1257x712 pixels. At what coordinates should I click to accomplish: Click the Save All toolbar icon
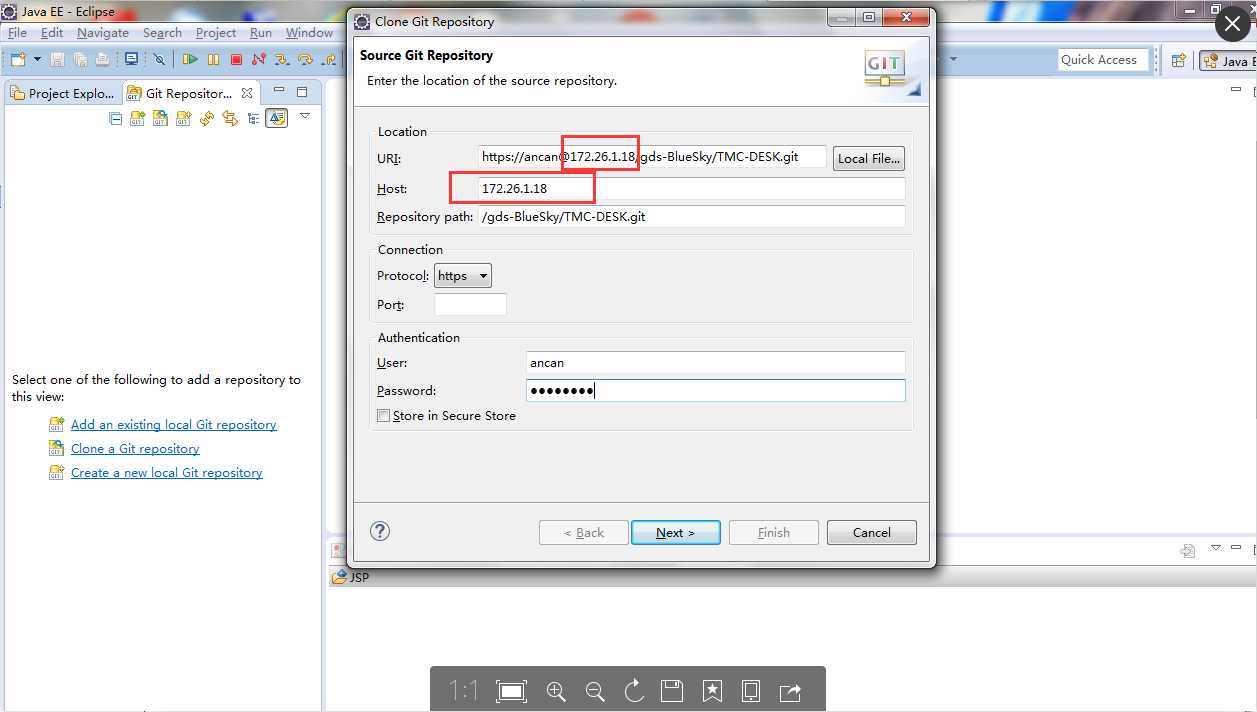[x=79, y=60]
